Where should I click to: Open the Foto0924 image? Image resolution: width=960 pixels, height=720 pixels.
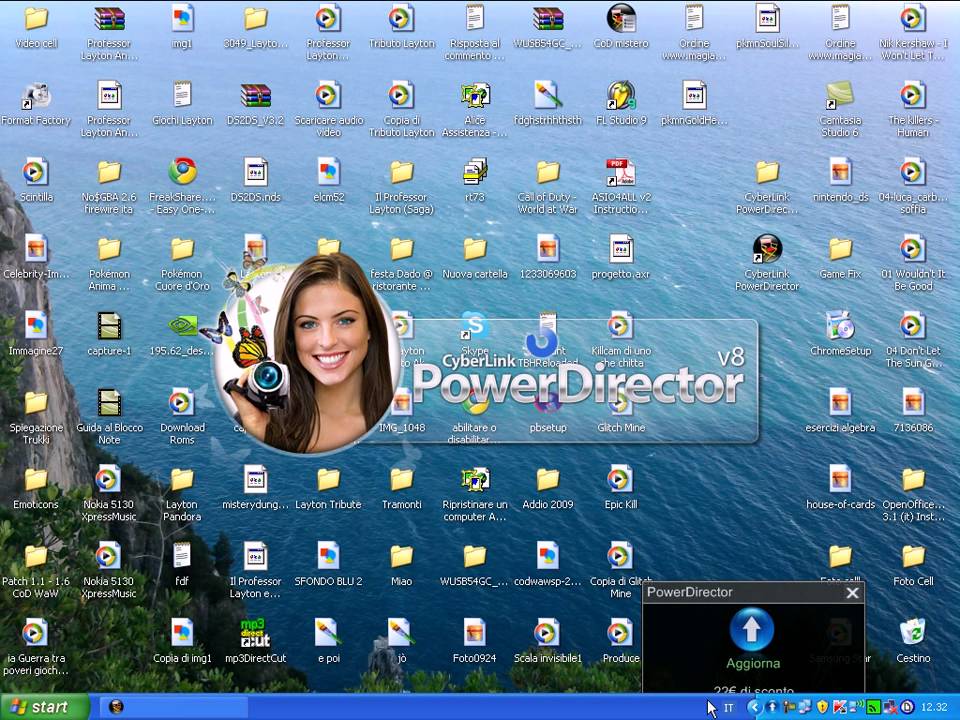point(474,633)
